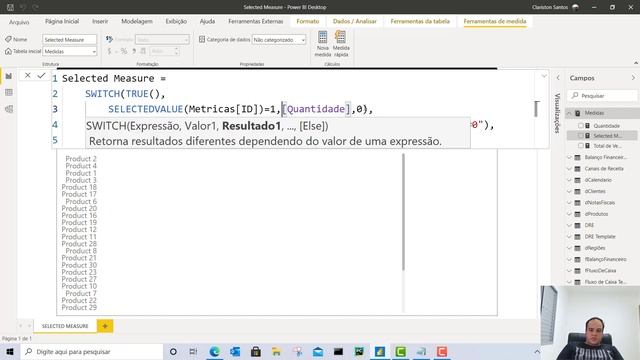Viewport: 640px width, 360px height.
Task: Click the Windows taskbar search box
Action: 92,351
